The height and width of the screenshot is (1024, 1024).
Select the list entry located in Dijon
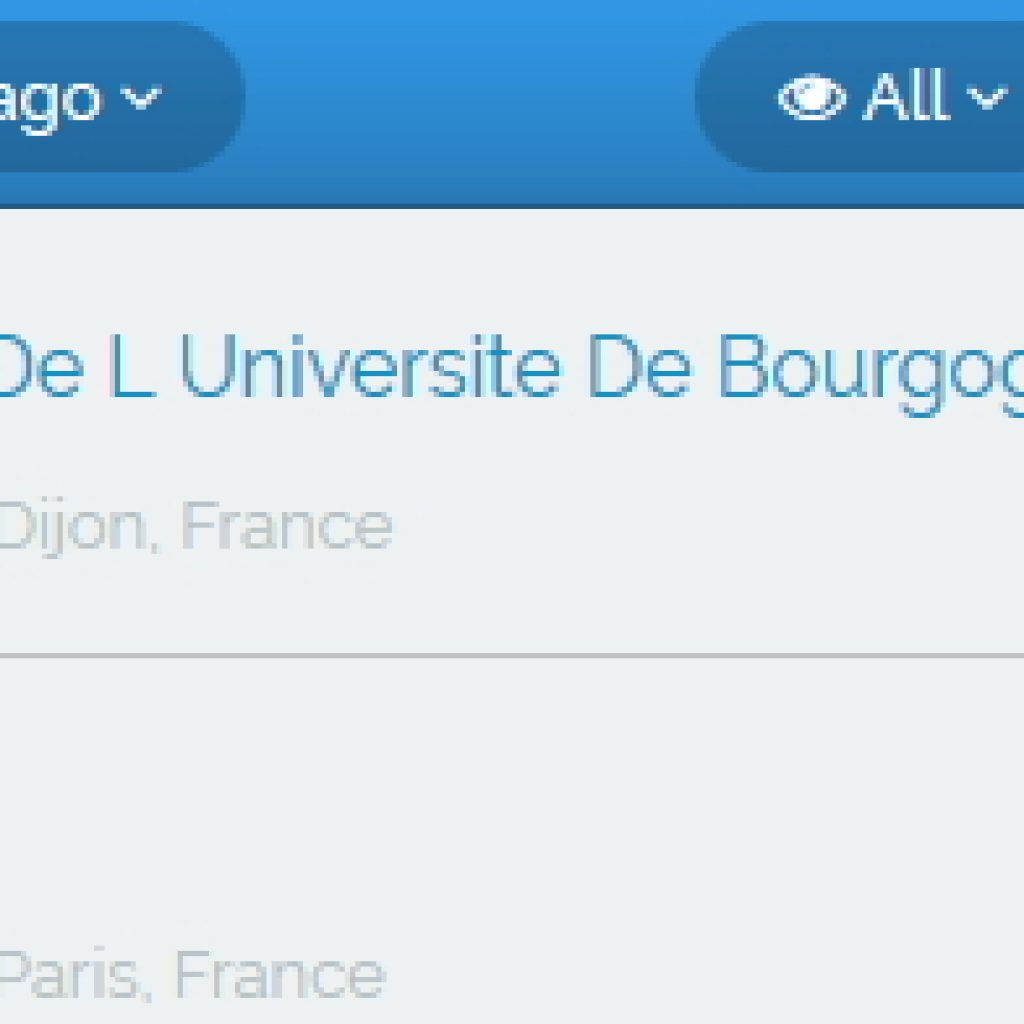click(512, 432)
